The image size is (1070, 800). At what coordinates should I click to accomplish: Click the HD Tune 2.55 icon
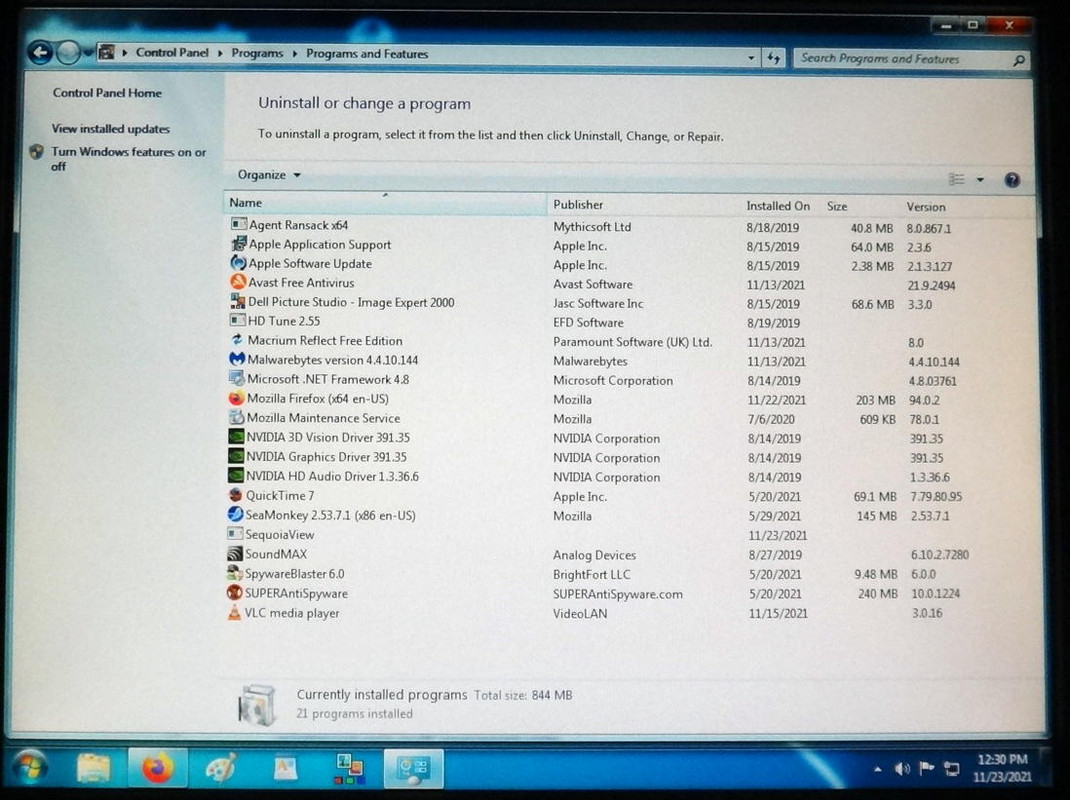pyautogui.click(x=237, y=320)
